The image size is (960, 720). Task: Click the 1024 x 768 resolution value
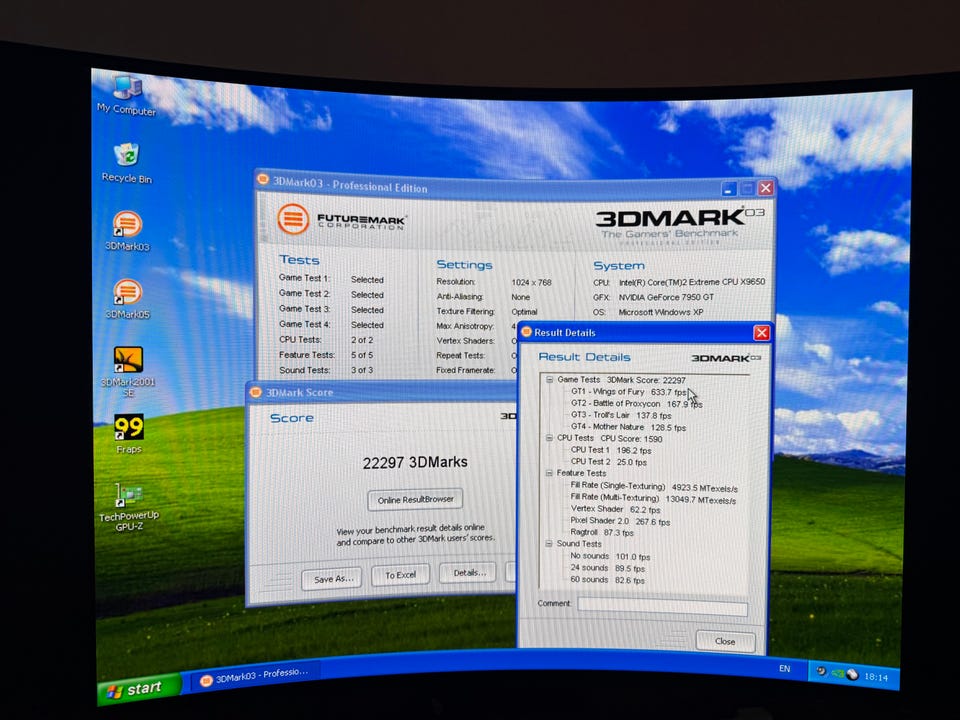coord(531,282)
